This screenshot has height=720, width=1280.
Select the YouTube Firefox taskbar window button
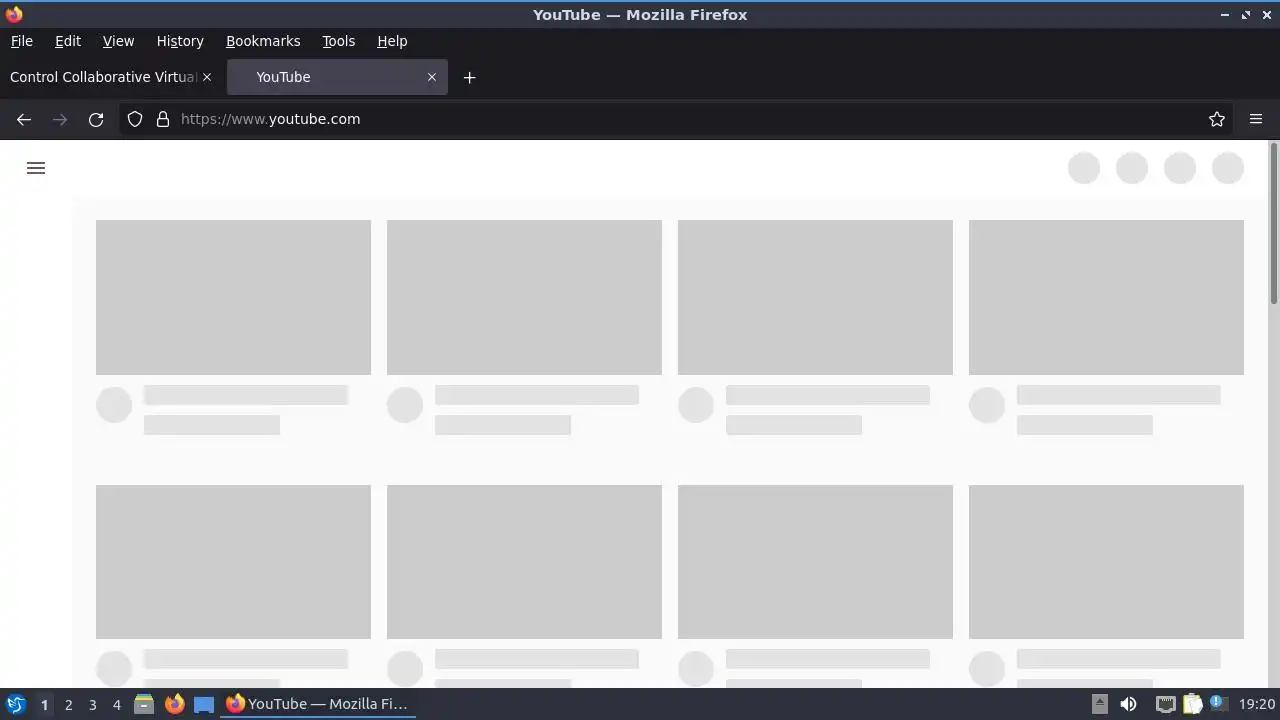[x=318, y=704]
